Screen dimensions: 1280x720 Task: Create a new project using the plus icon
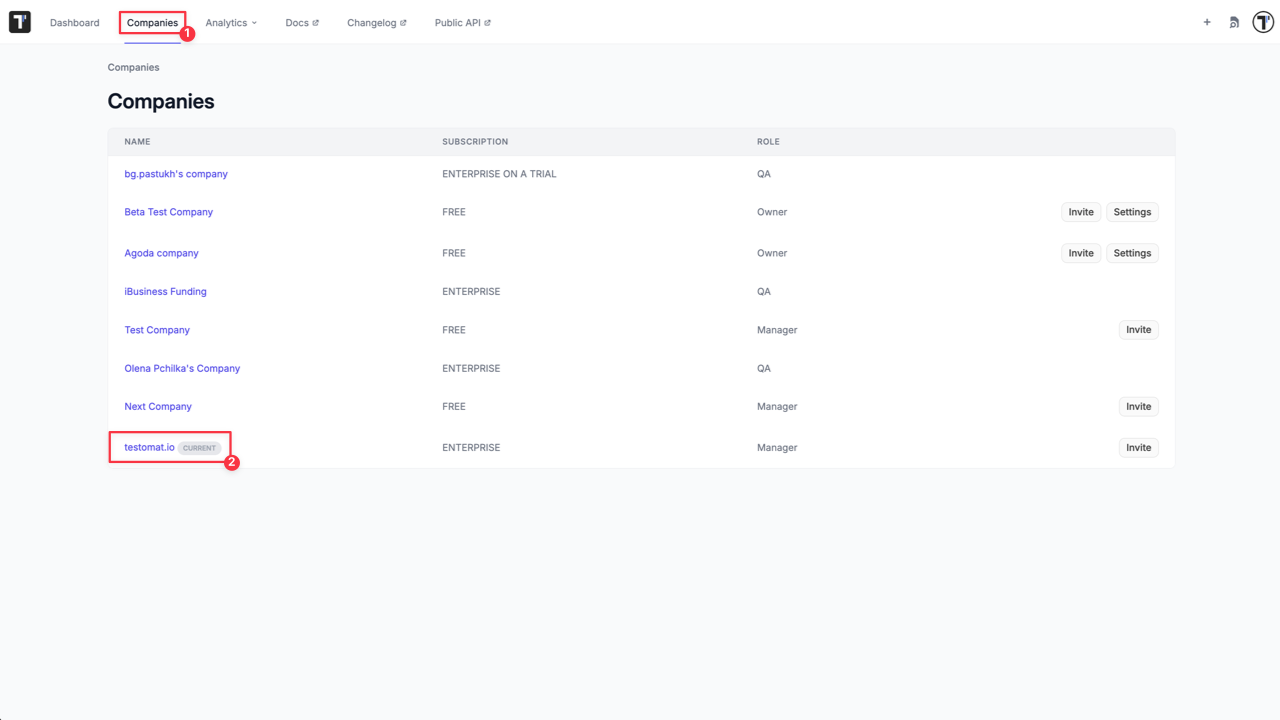(x=1206, y=21)
